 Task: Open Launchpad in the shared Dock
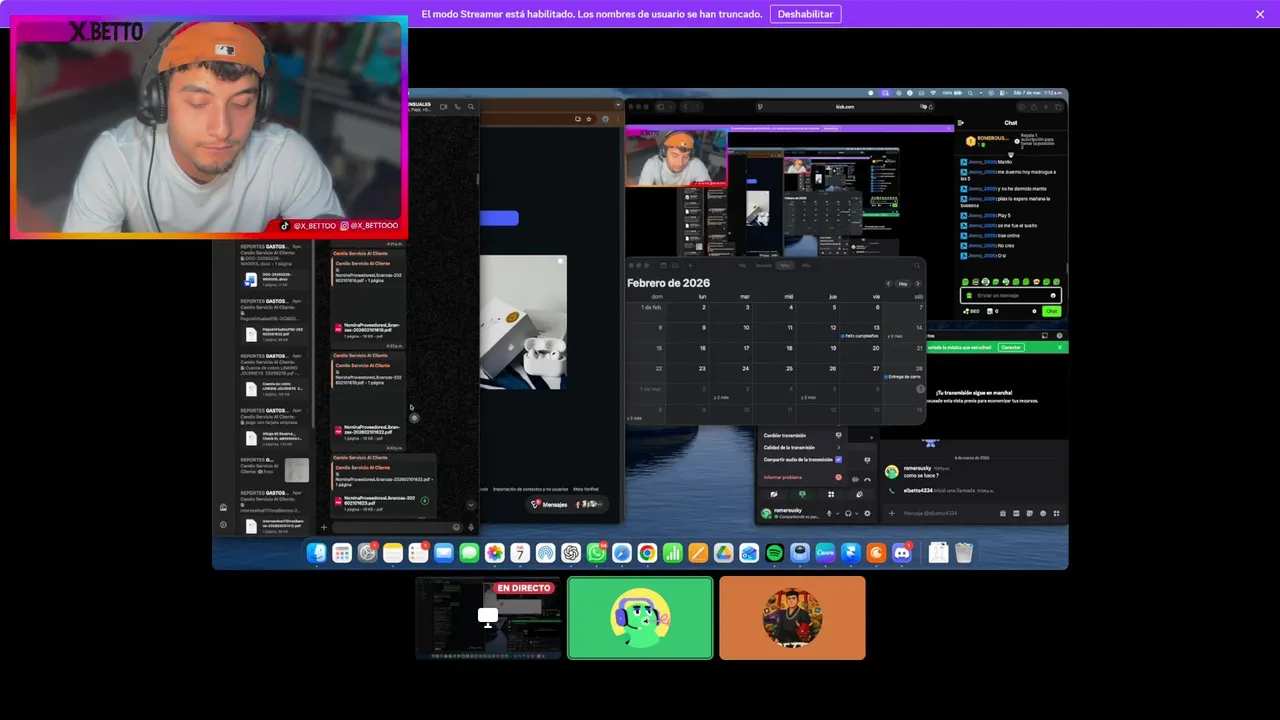(x=341, y=553)
